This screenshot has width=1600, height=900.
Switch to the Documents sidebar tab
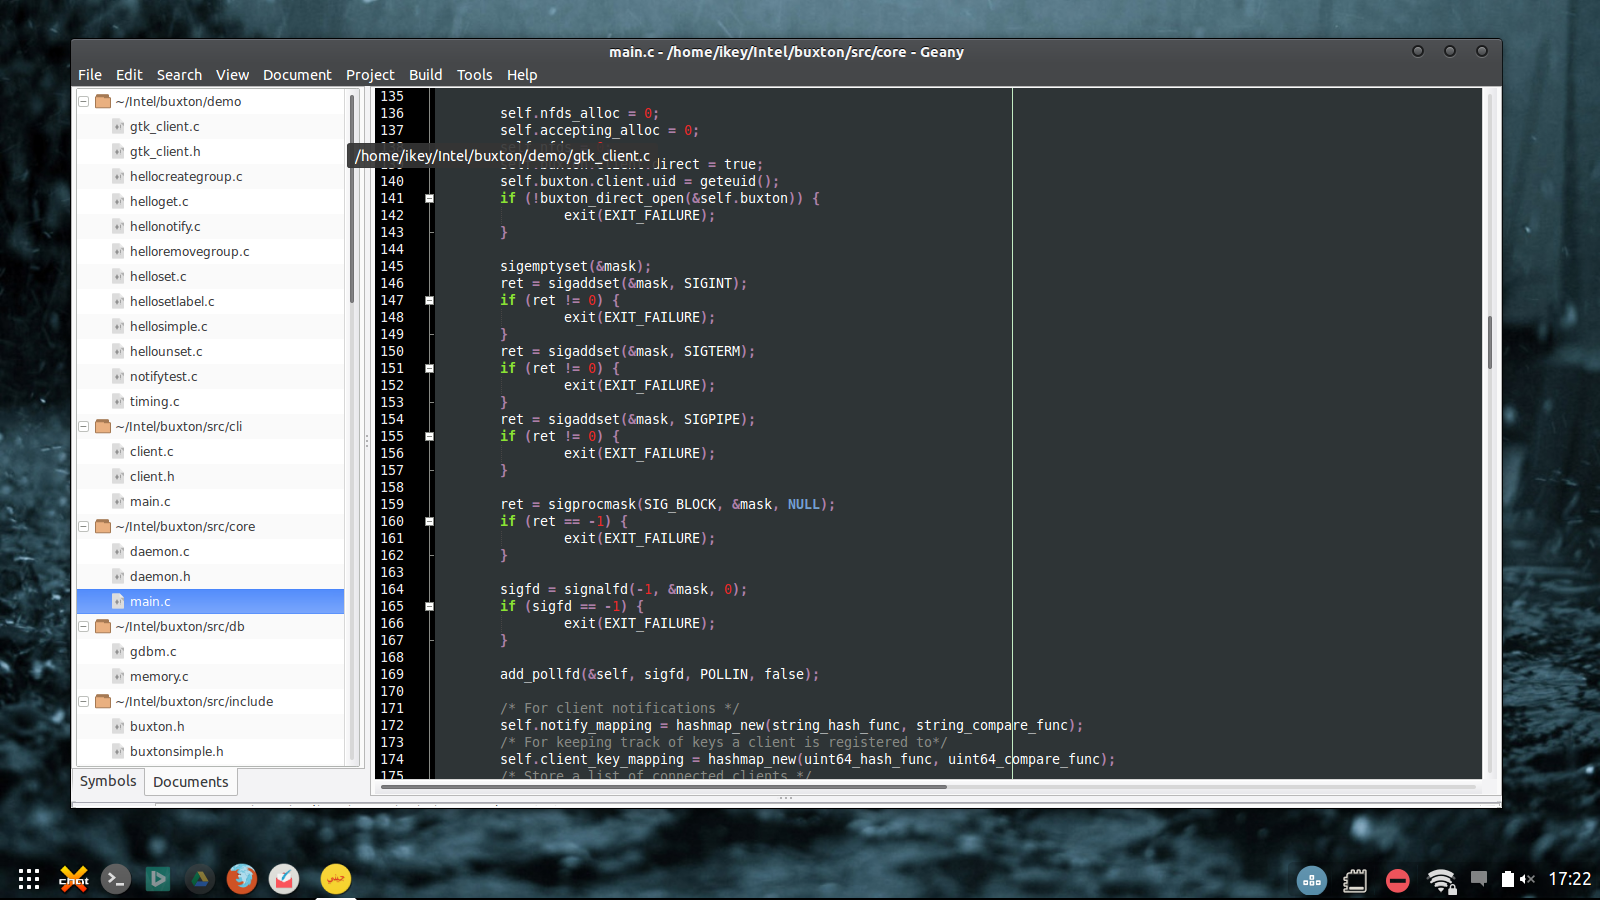[x=191, y=782]
